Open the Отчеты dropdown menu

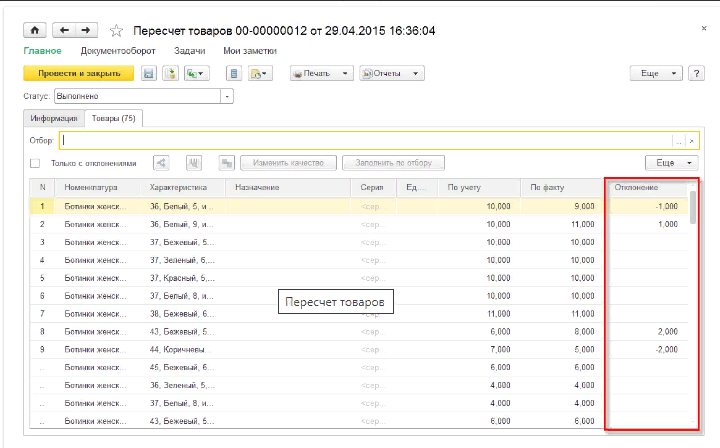point(391,73)
